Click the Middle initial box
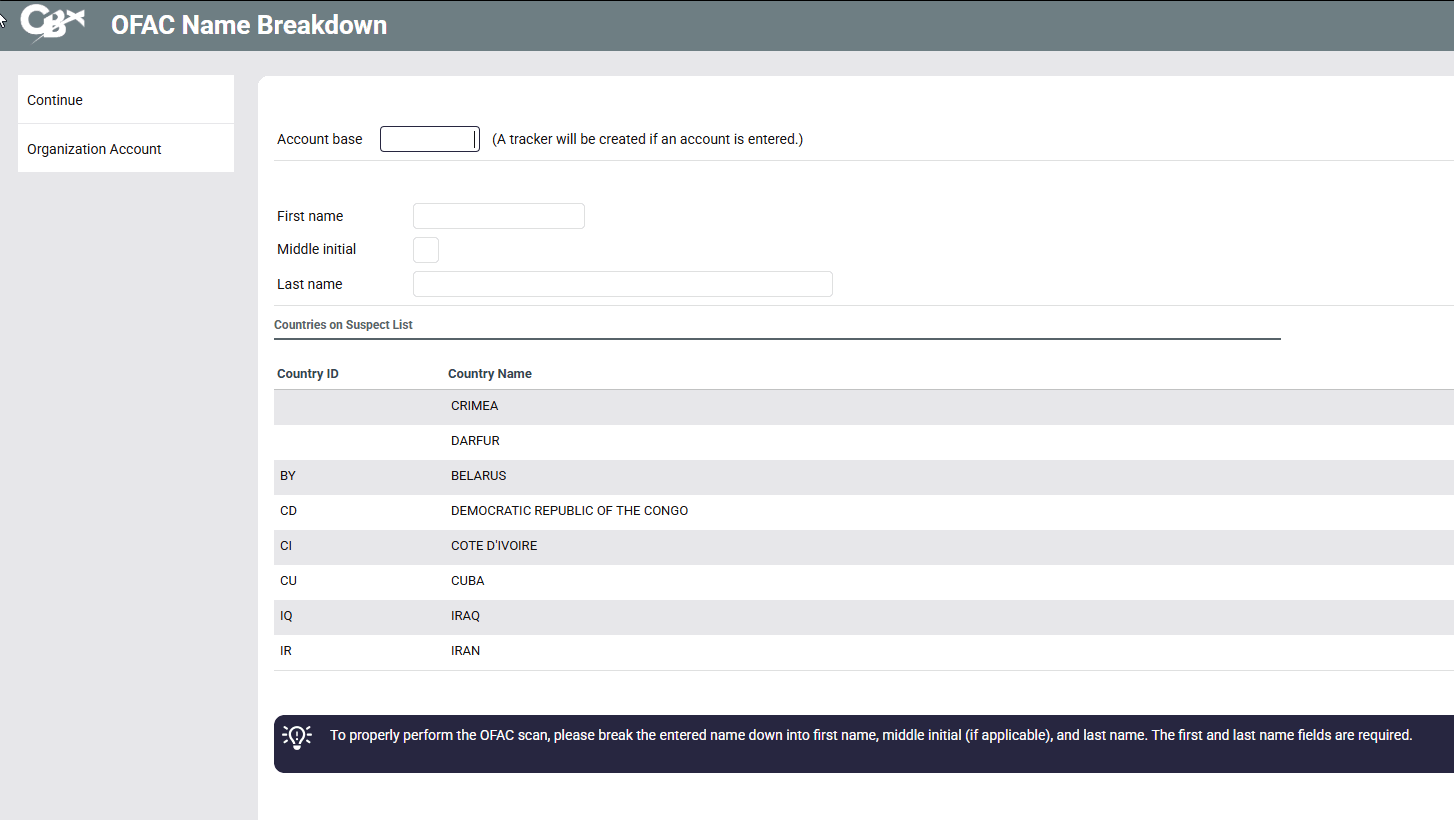The width and height of the screenshot is (1454, 820). pyautogui.click(x=425, y=250)
